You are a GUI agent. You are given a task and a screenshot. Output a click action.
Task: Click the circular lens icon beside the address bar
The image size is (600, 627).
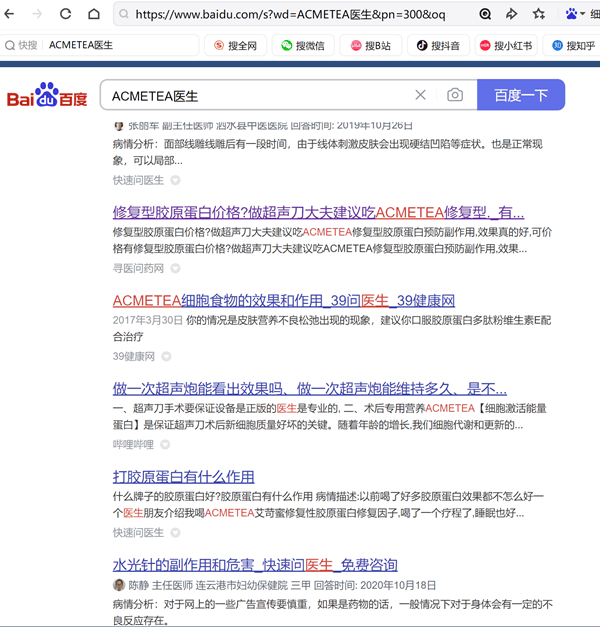[x=485, y=14]
